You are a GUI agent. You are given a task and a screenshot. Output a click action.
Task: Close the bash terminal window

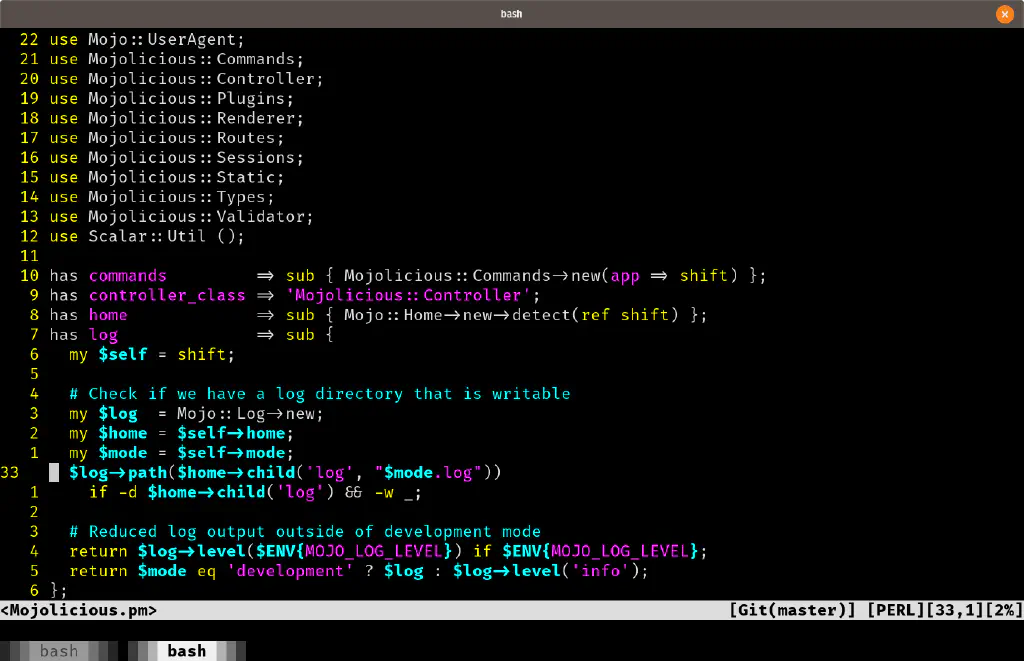(x=1005, y=14)
